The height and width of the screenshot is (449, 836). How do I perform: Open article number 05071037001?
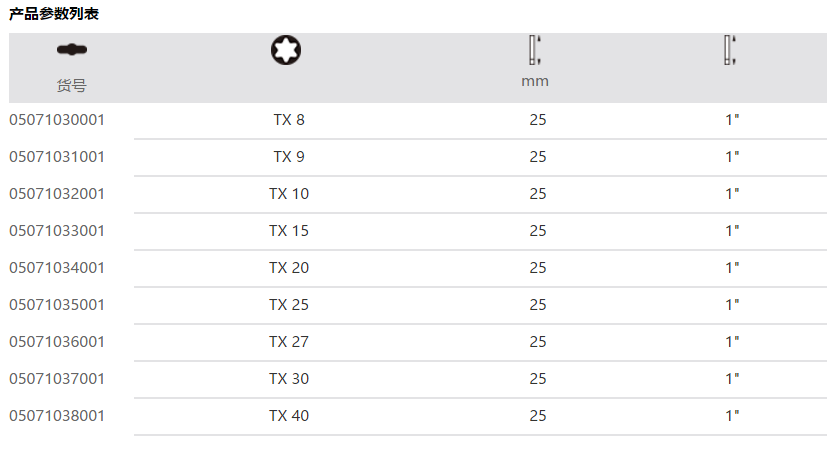(x=57, y=379)
